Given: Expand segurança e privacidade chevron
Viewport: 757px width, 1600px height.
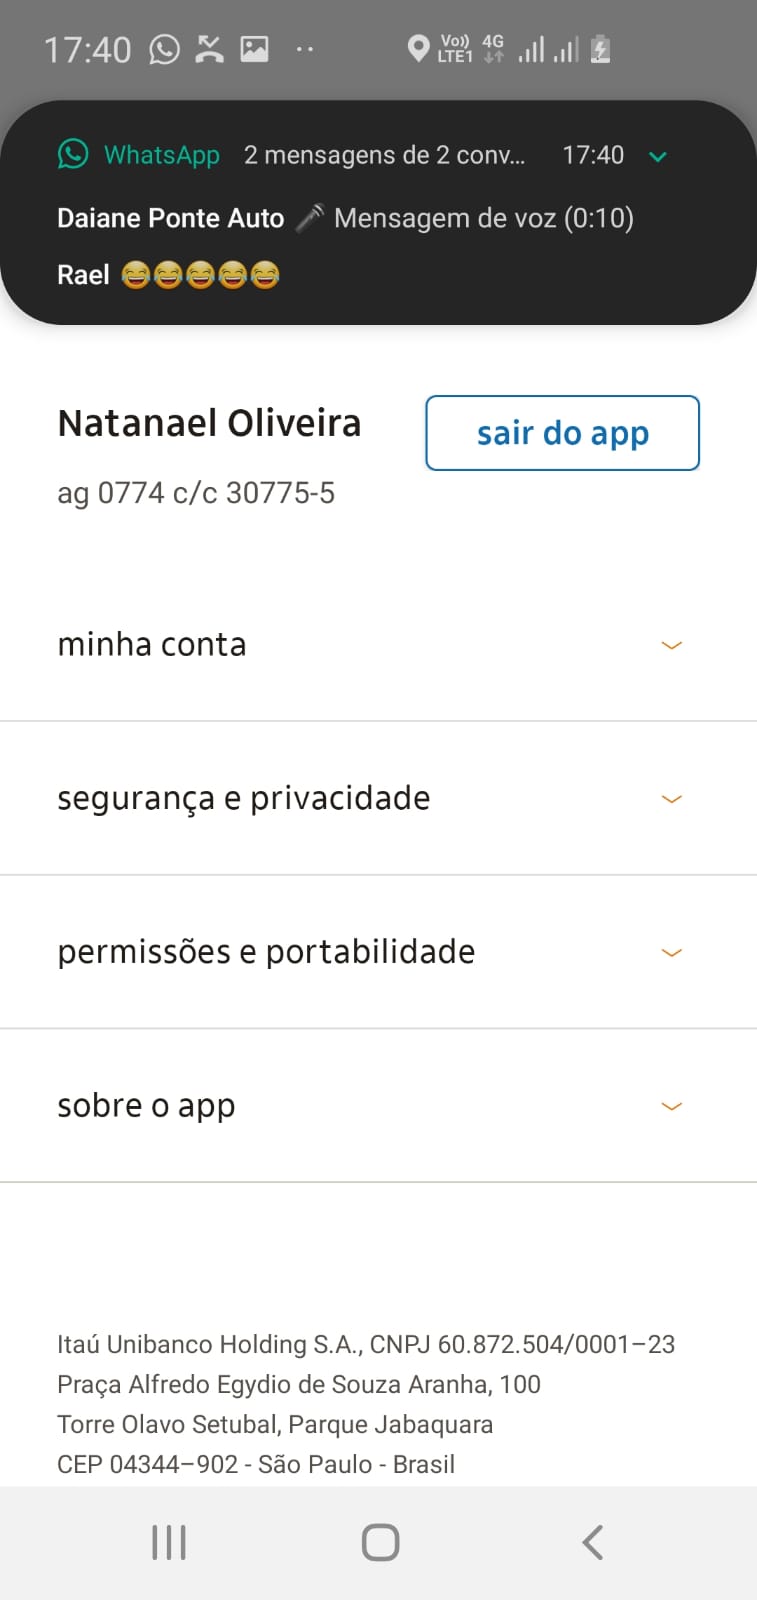Looking at the screenshot, I should (672, 799).
